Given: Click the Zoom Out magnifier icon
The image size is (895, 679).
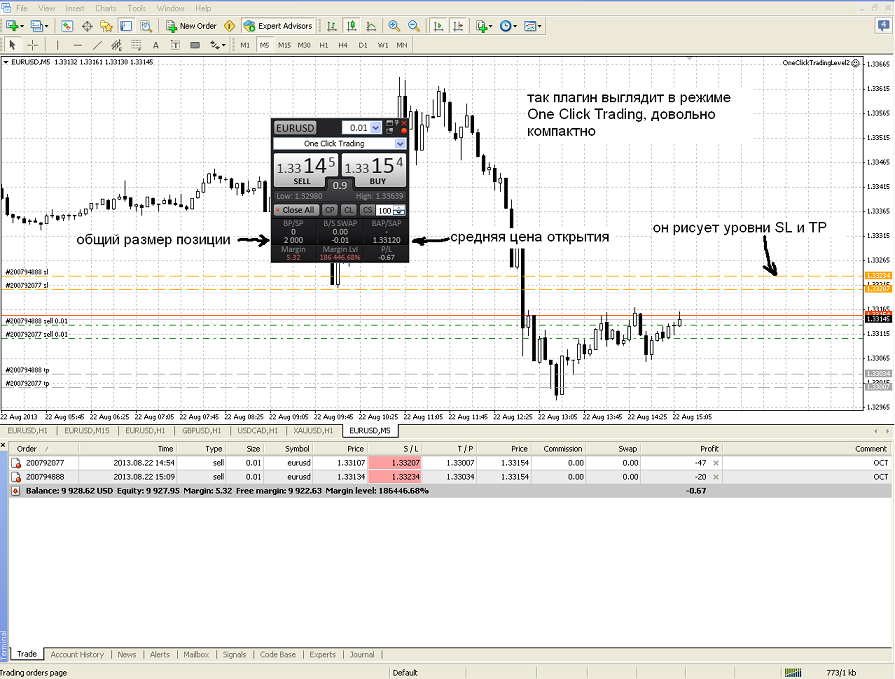Looking at the screenshot, I should [411, 26].
